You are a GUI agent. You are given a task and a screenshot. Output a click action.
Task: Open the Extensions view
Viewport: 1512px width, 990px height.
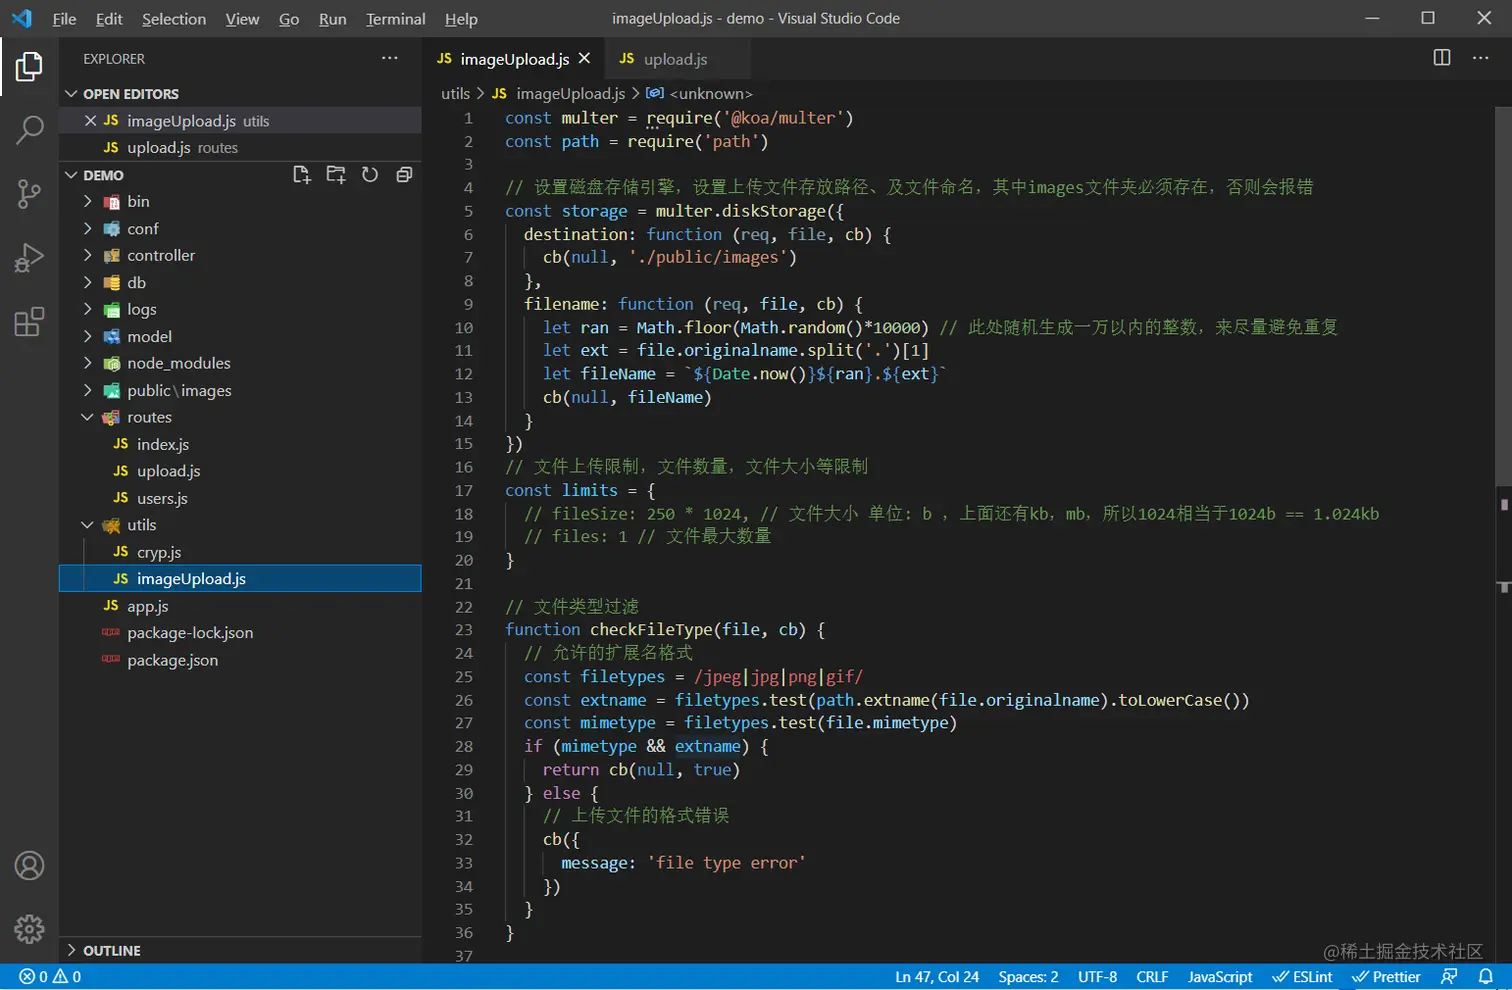click(29, 322)
